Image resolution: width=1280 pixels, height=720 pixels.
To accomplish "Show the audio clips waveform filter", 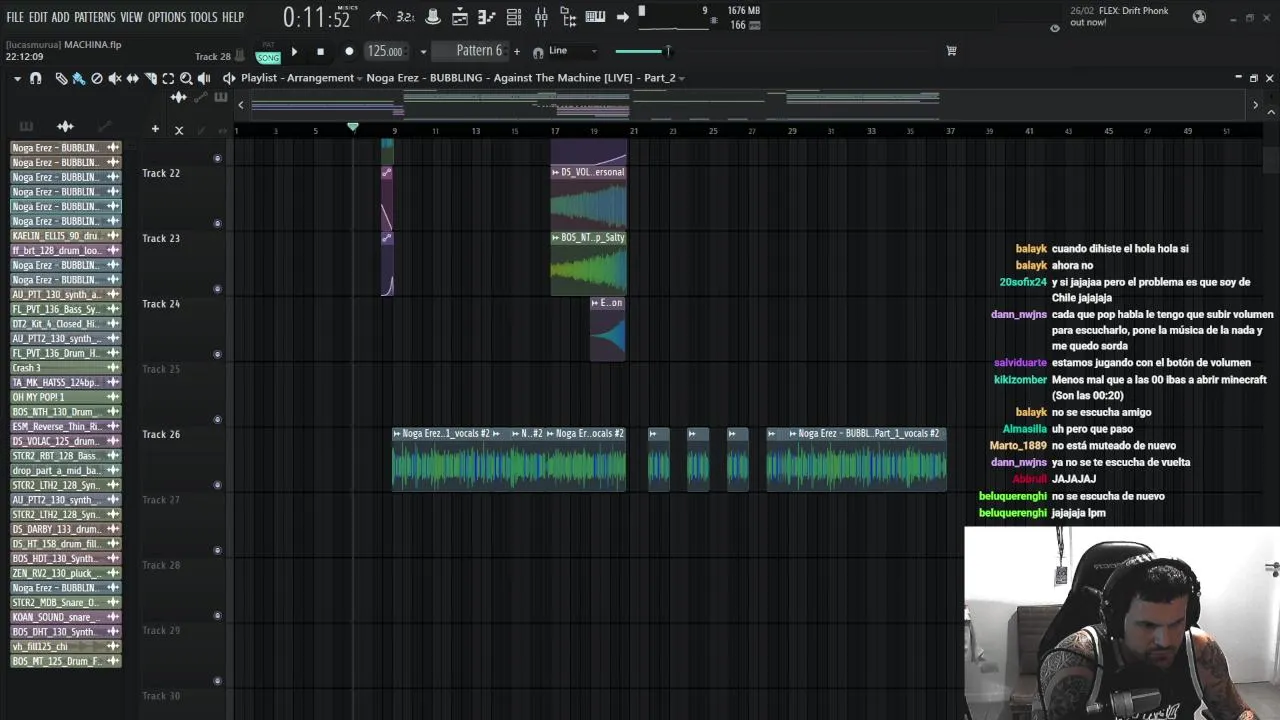I will tap(65, 127).
